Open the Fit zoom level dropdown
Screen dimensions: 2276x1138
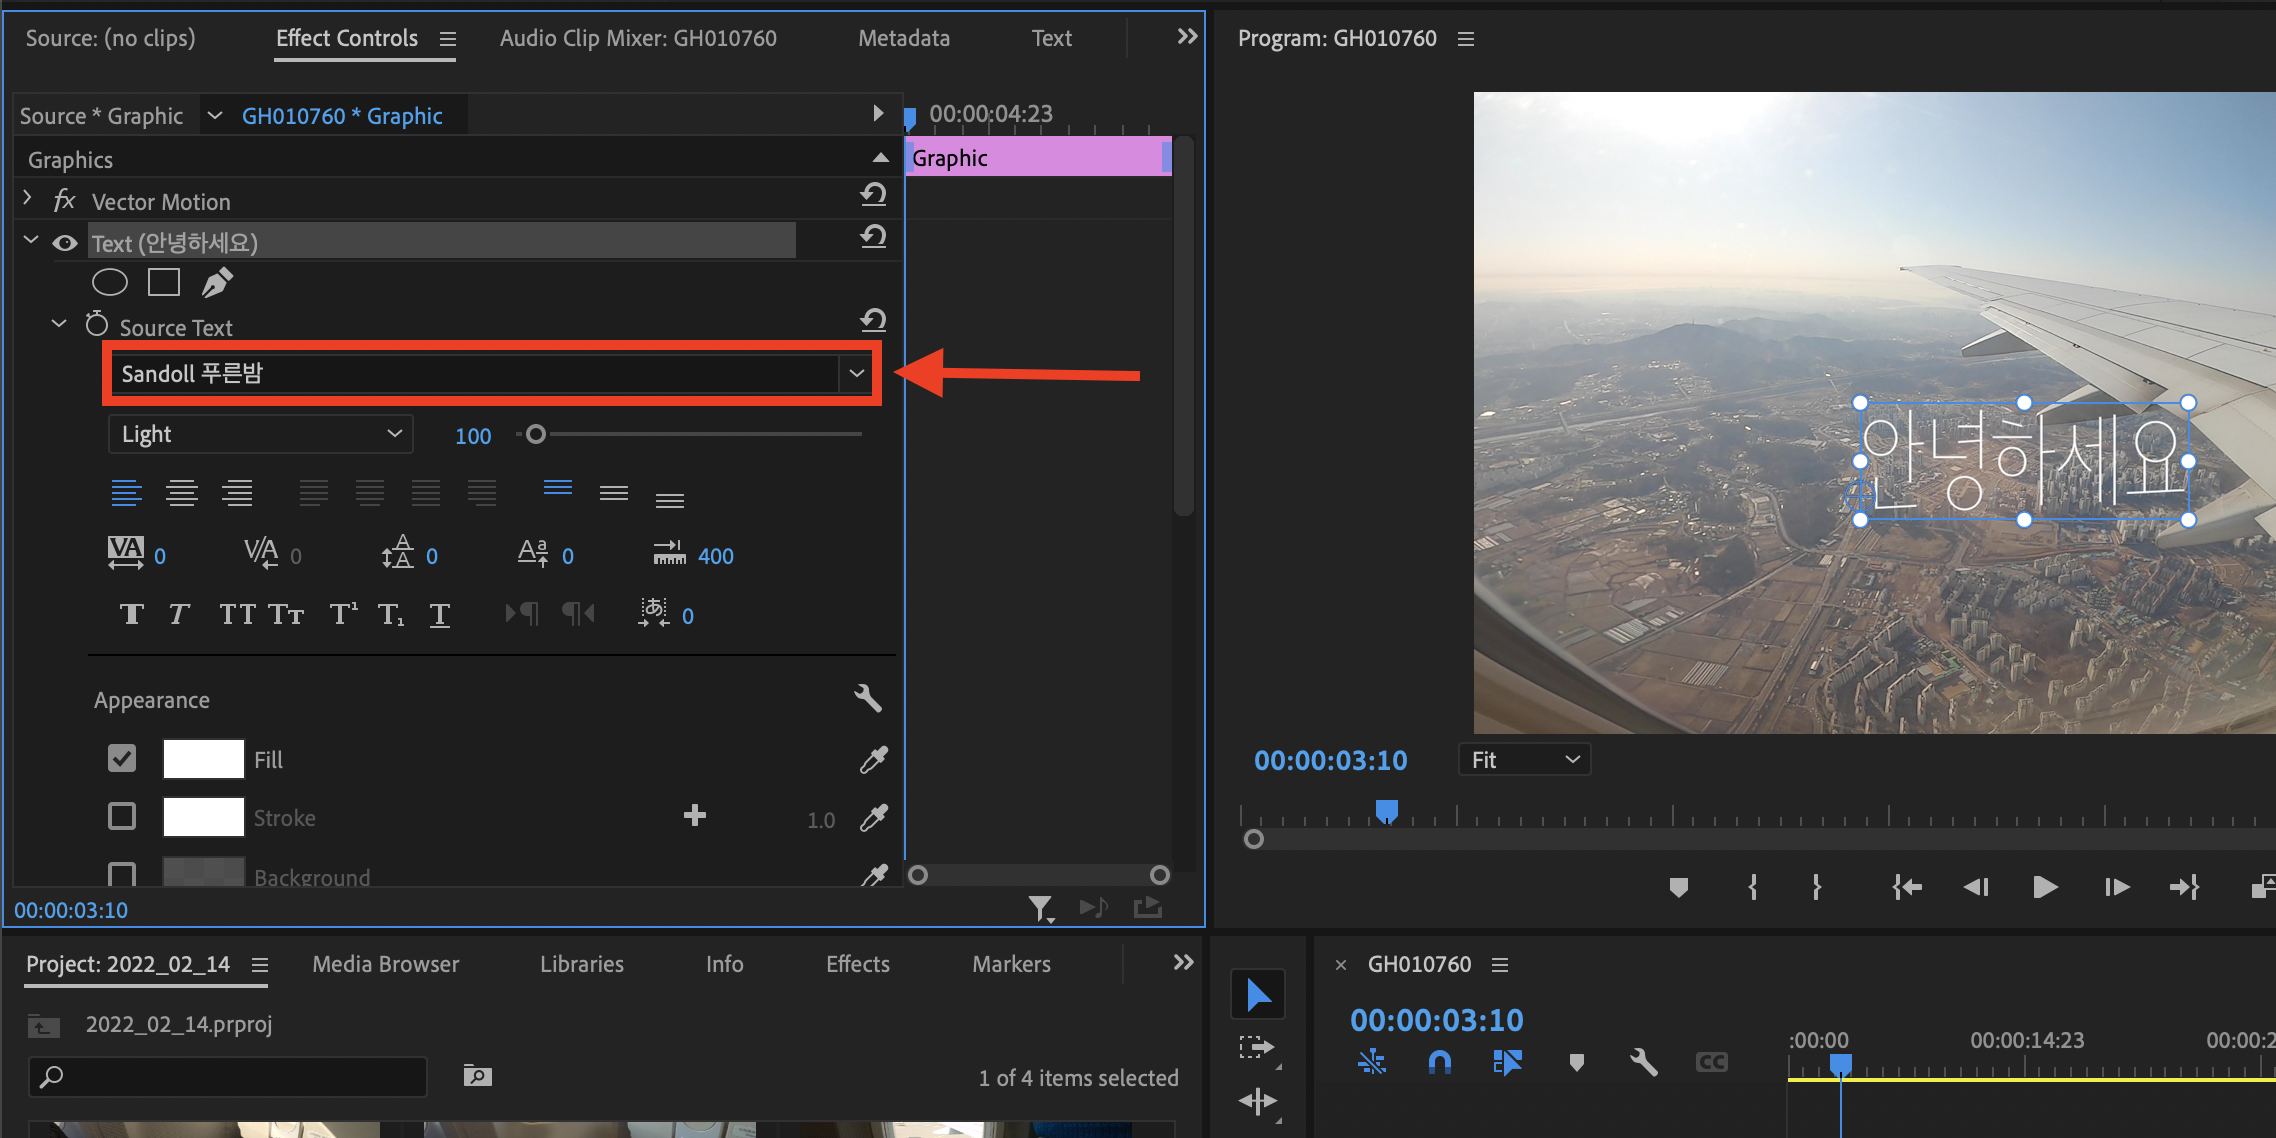1524,760
